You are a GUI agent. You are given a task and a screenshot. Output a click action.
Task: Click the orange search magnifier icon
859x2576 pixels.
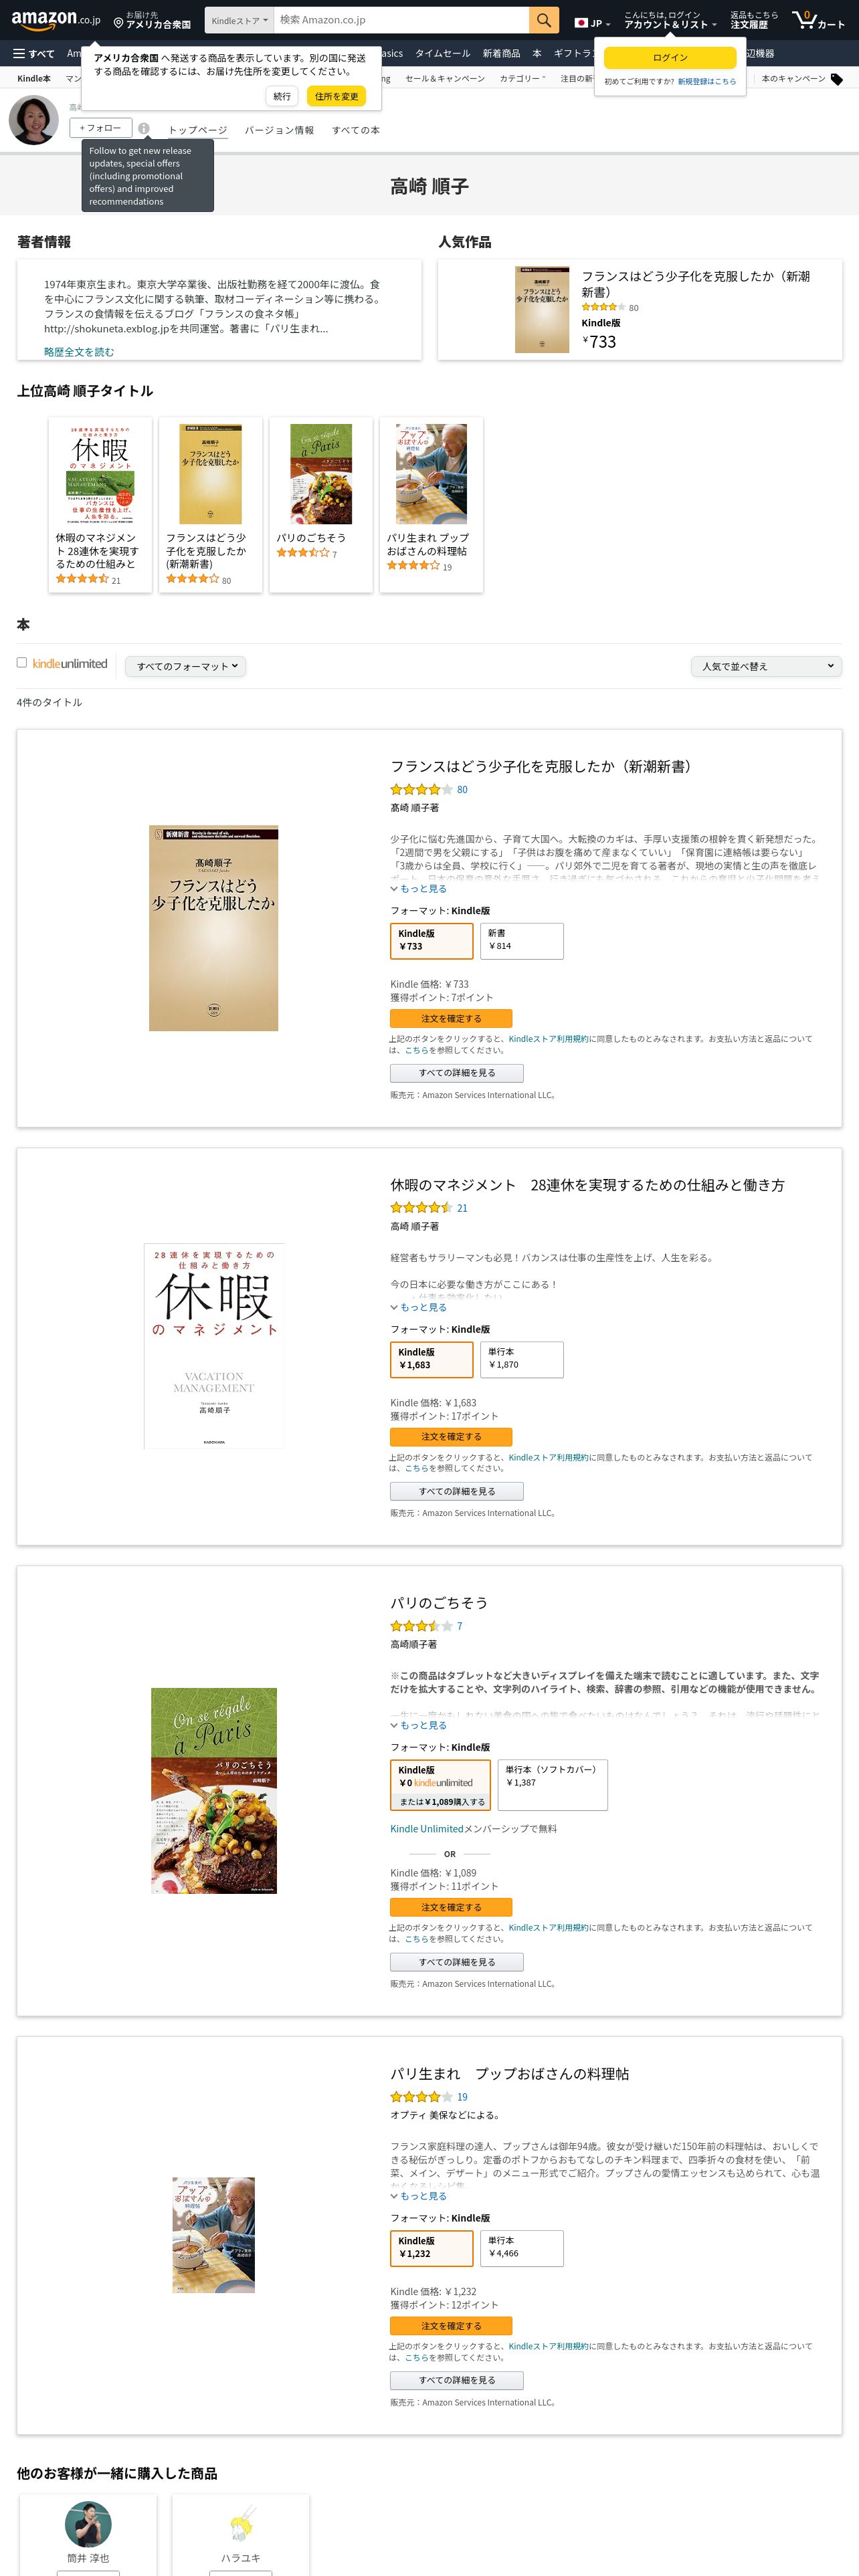[543, 20]
